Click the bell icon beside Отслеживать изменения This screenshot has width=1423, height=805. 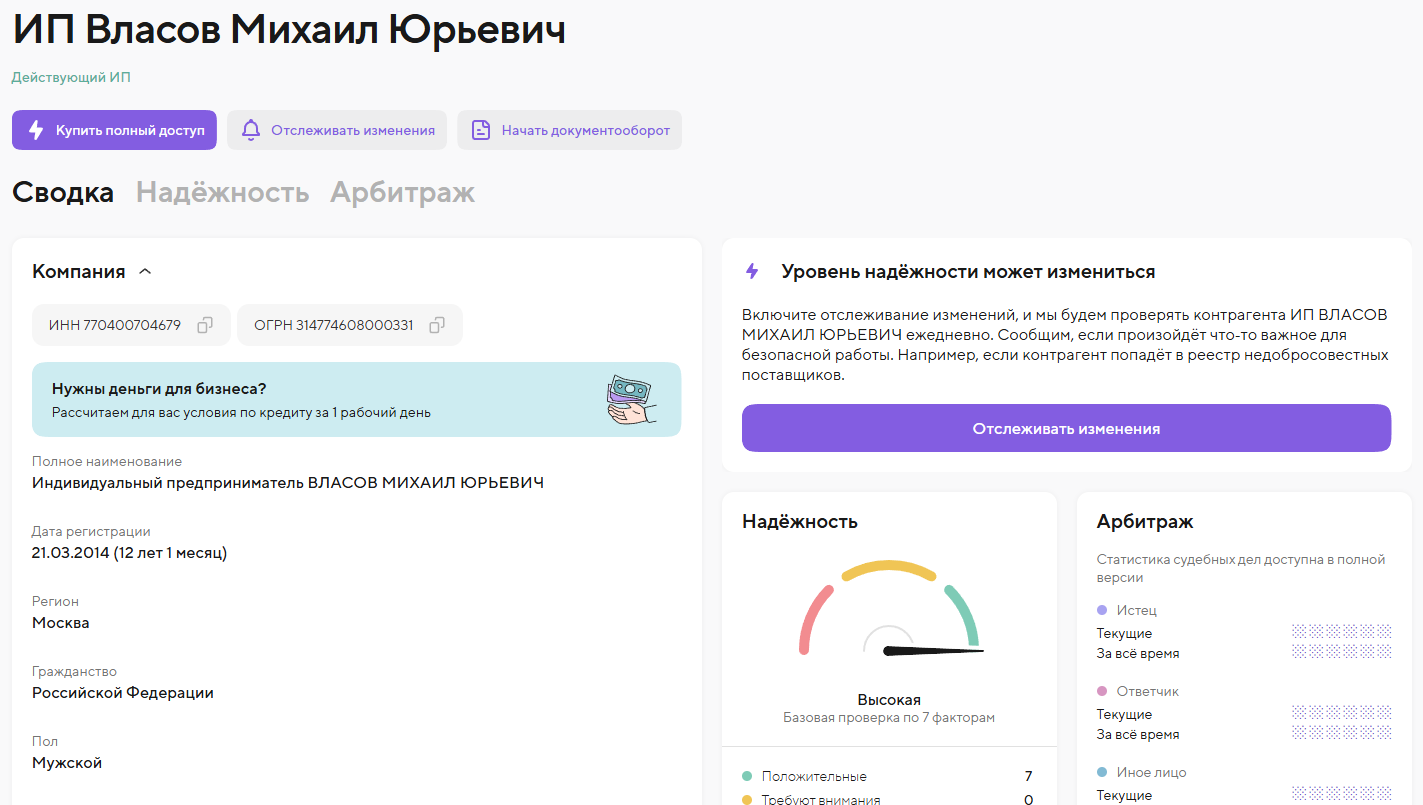[x=251, y=130]
